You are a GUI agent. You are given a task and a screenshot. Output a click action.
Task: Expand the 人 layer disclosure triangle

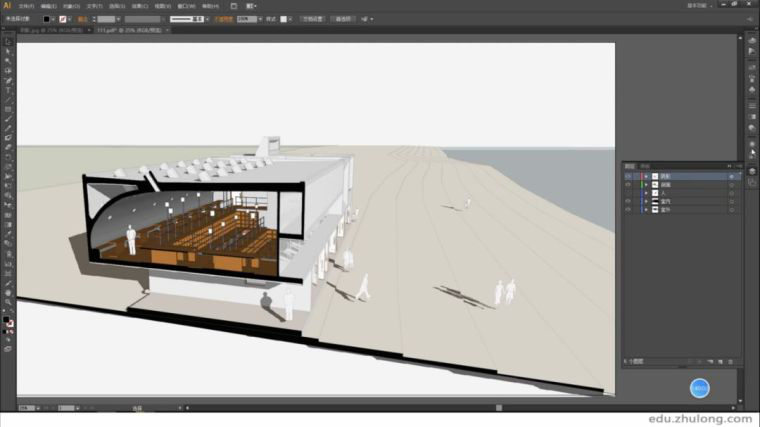pyautogui.click(x=645, y=193)
